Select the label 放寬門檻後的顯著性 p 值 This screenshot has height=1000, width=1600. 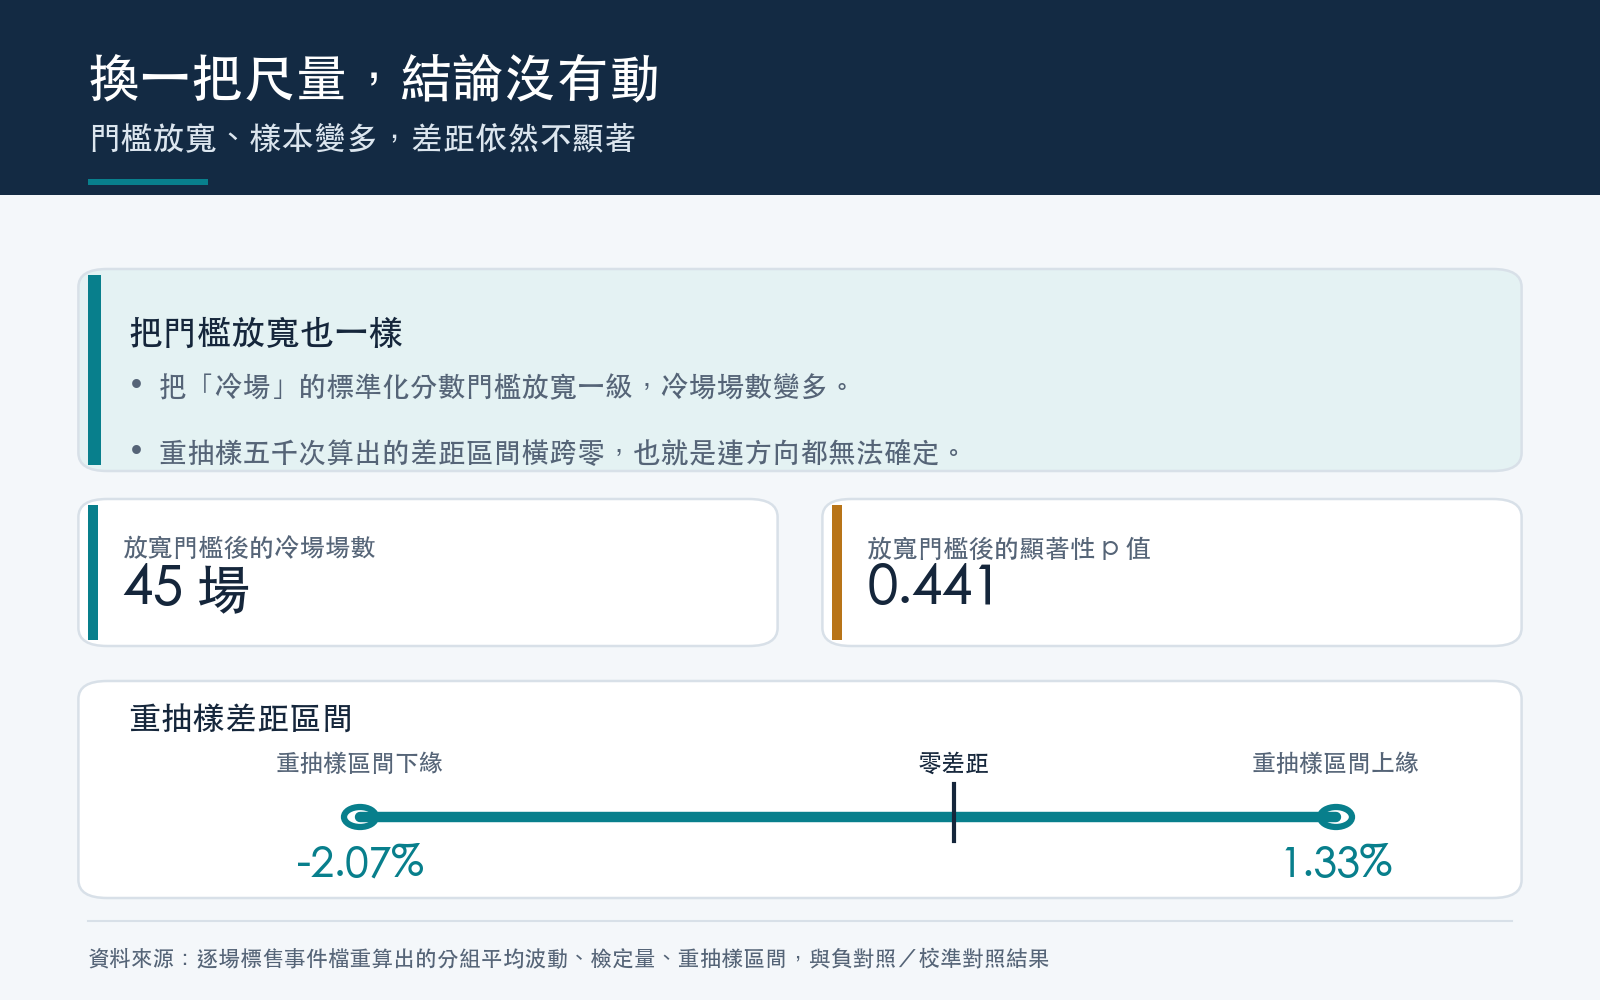(x=1008, y=548)
